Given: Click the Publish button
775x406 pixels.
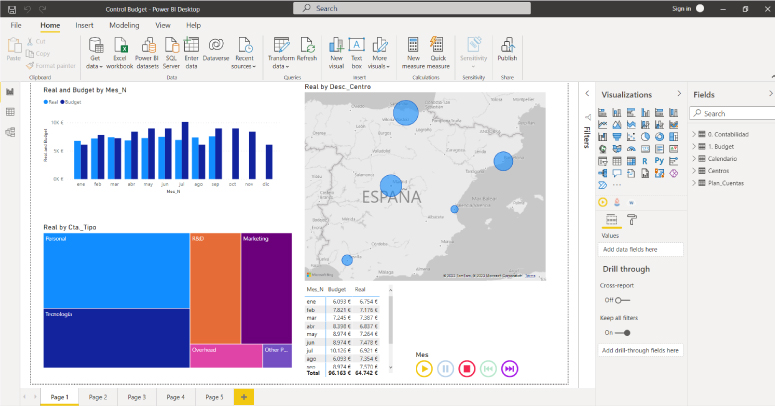Looking at the screenshot, I should coord(507,50).
